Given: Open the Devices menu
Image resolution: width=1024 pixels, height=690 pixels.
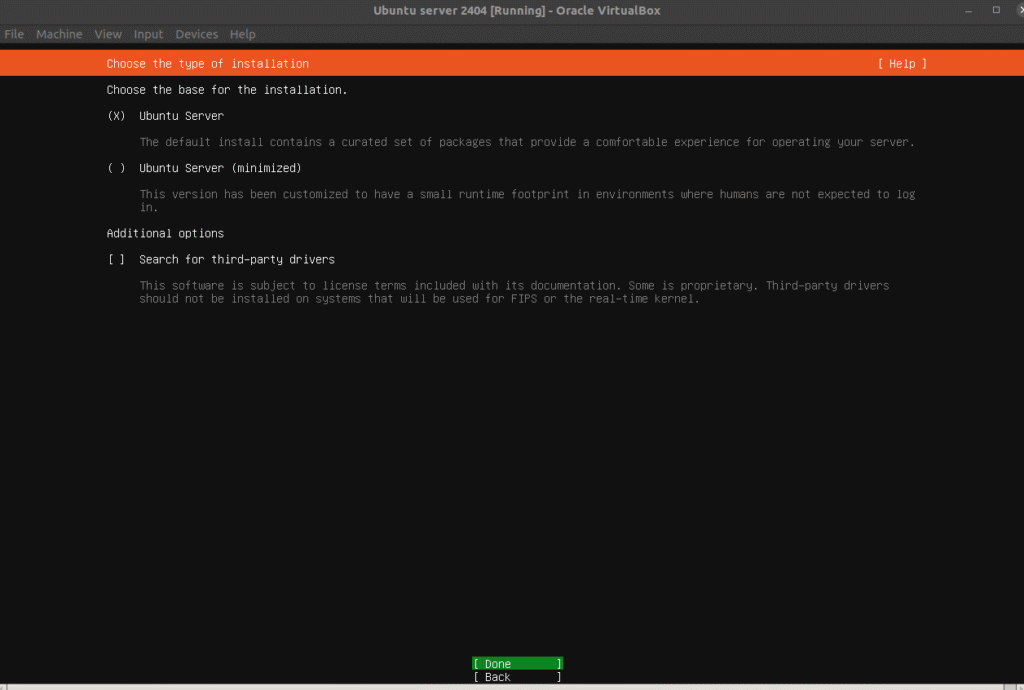Looking at the screenshot, I should click(196, 34).
